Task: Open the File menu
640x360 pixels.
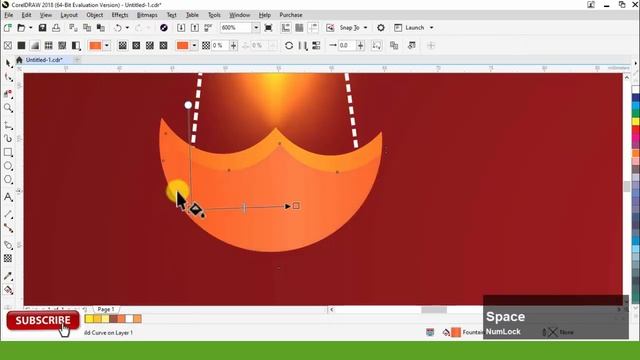Action: point(9,15)
